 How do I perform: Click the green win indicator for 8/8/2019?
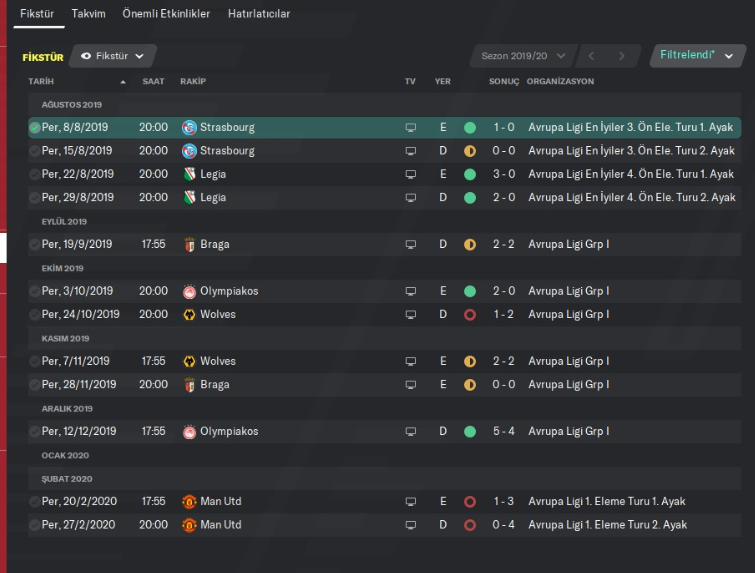coord(470,128)
